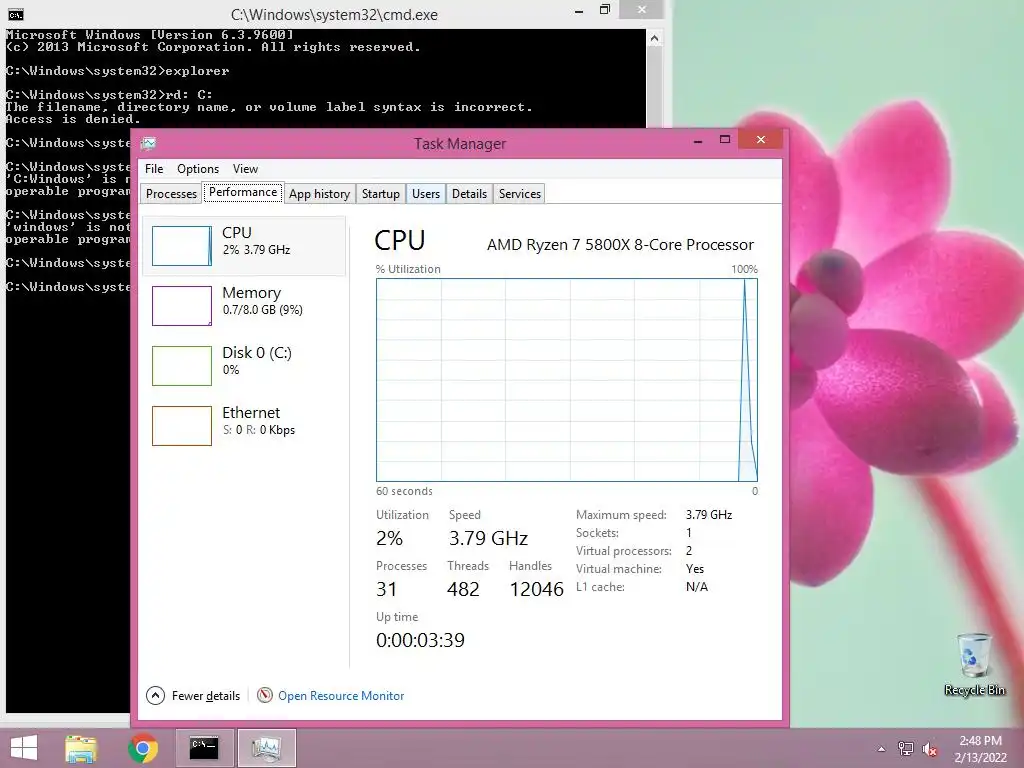
Task: Open Resource Monitor link
Action: click(x=341, y=696)
